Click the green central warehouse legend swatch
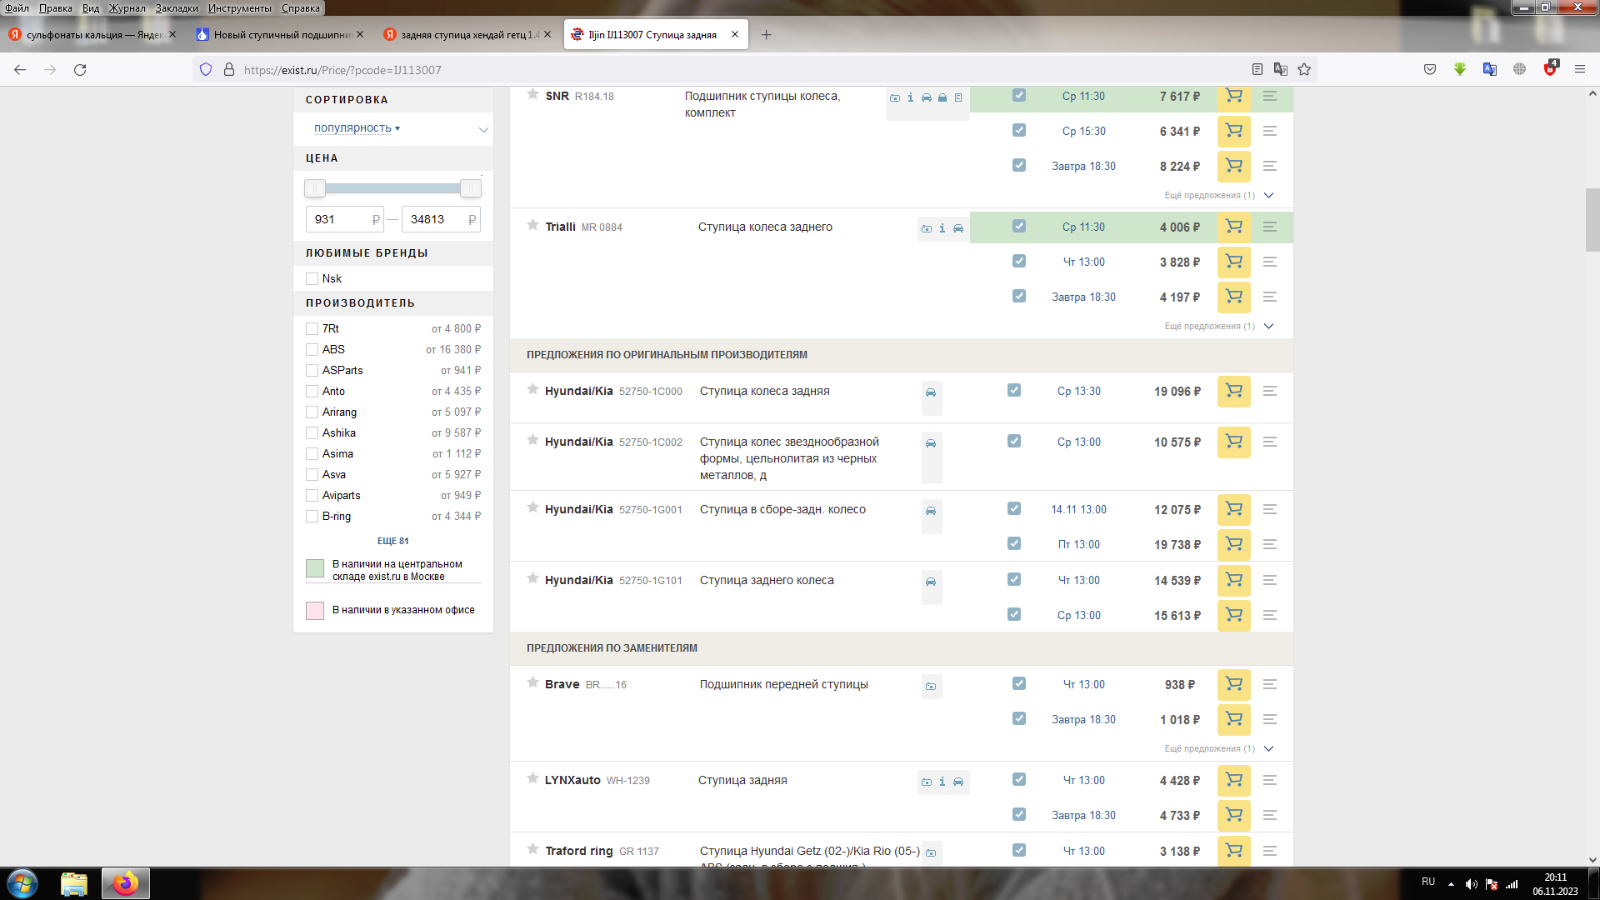Image resolution: width=1600 pixels, height=900 pixels. [x=315, y=568]
